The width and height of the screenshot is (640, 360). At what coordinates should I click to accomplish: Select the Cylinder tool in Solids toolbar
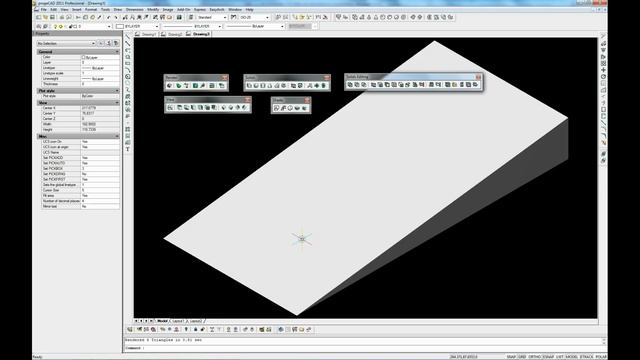[263, 86]
